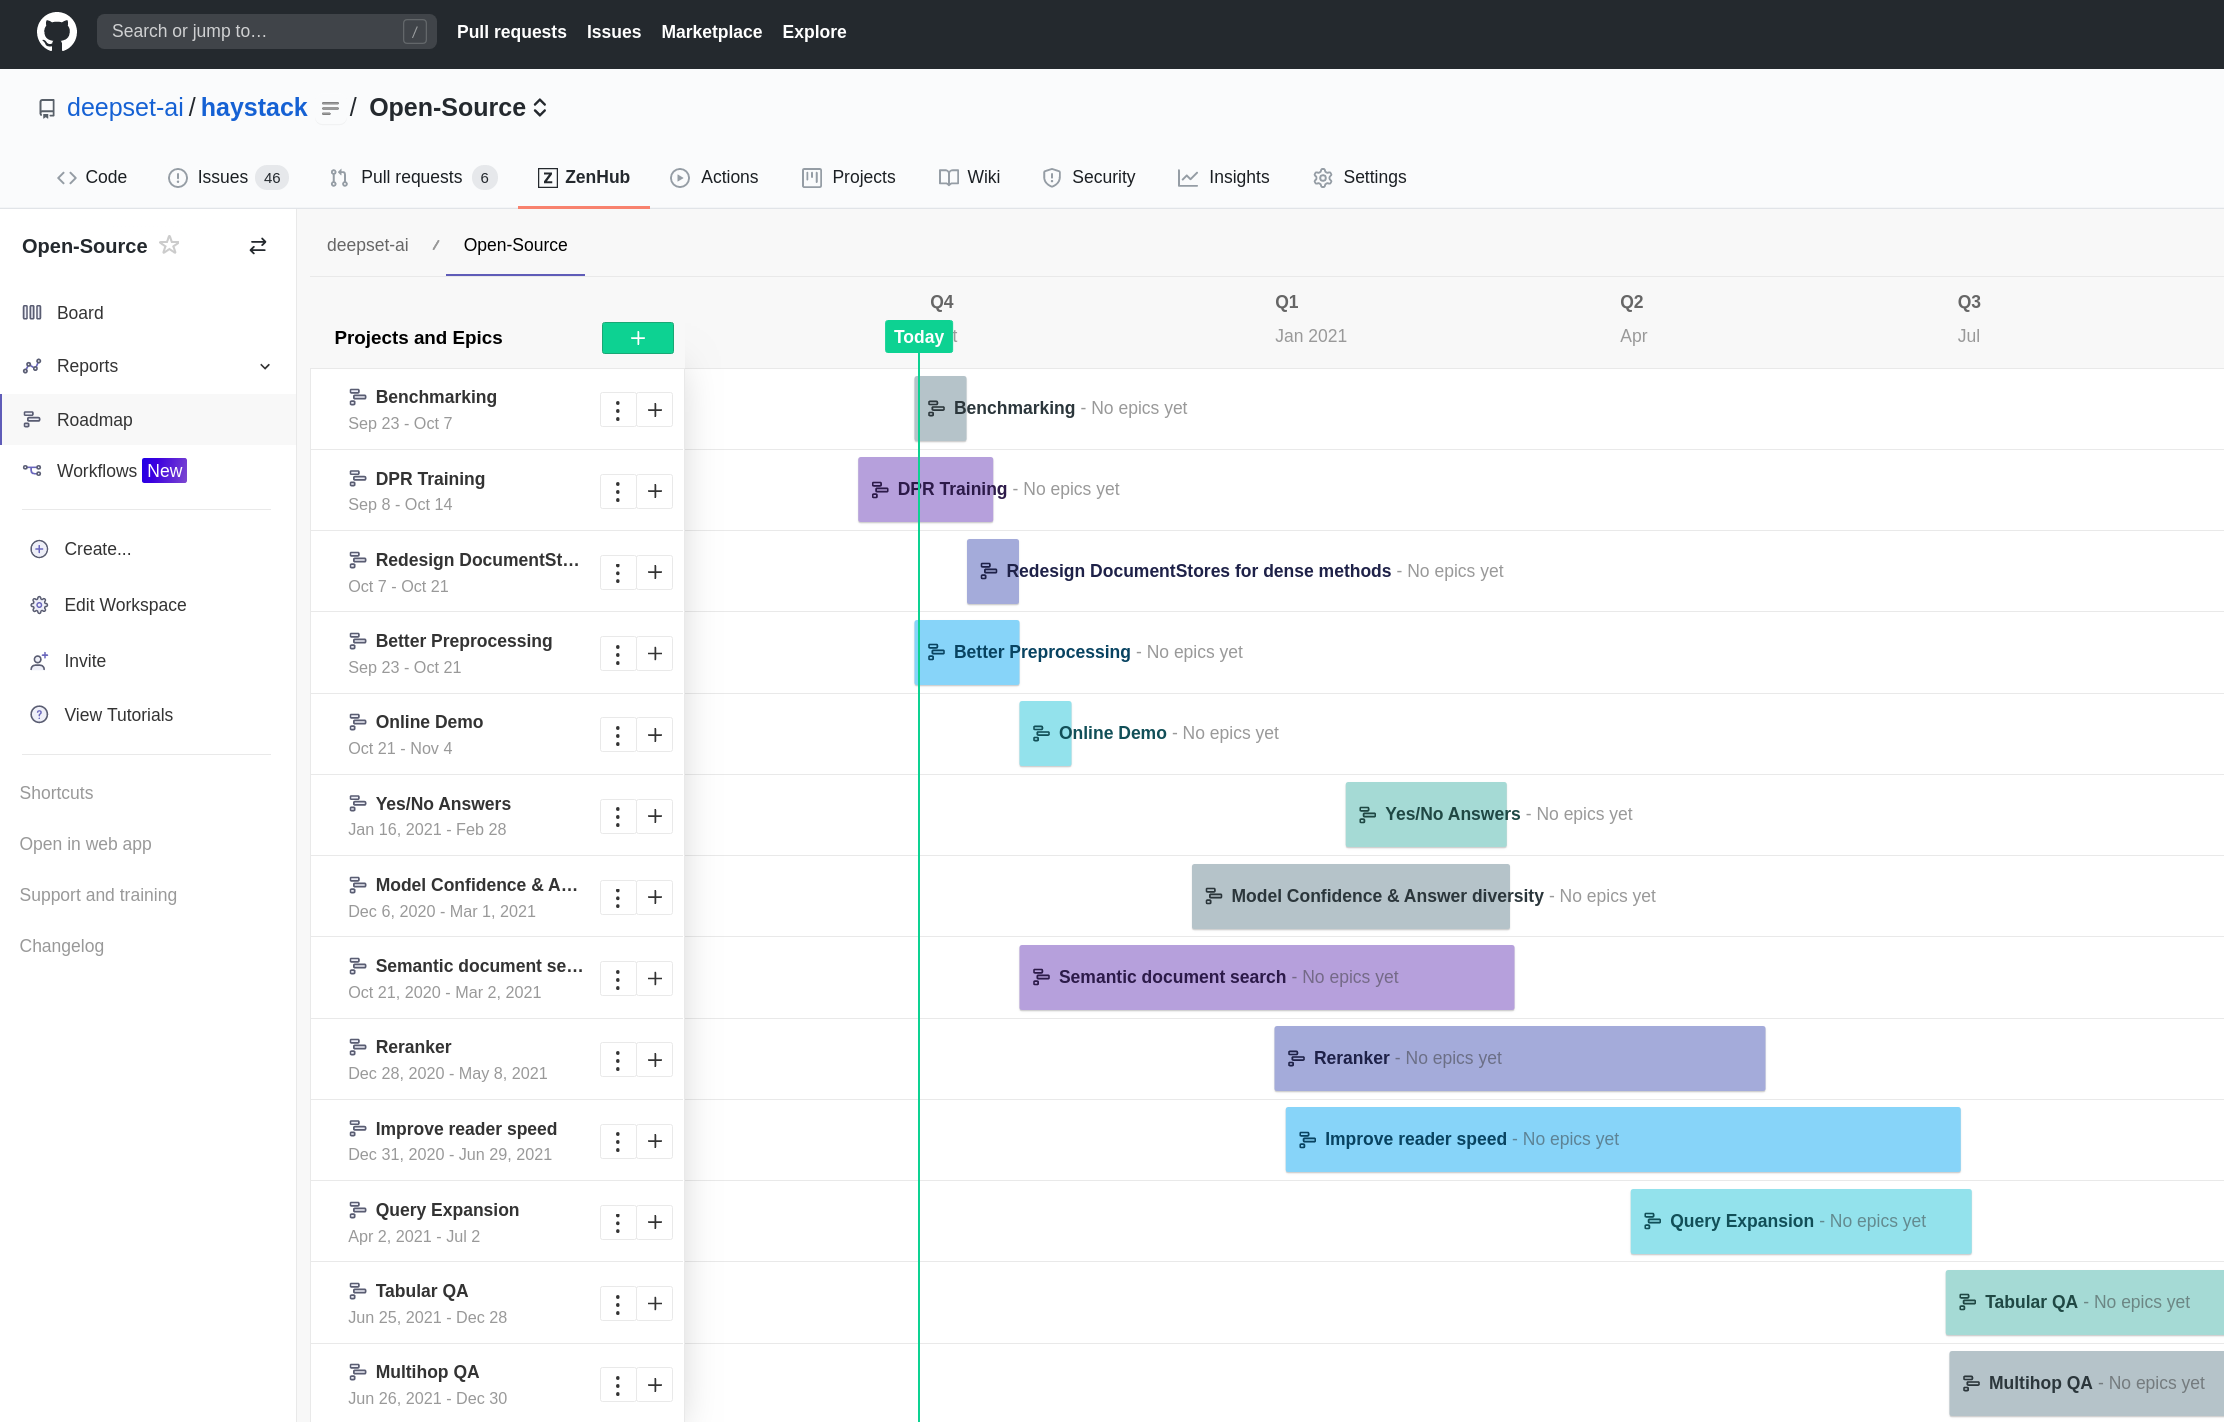Open the deepset-ai breadcrumb link
This screenshot has width=2224, height=1422.
pyautogui.click(x=367, y=245)
